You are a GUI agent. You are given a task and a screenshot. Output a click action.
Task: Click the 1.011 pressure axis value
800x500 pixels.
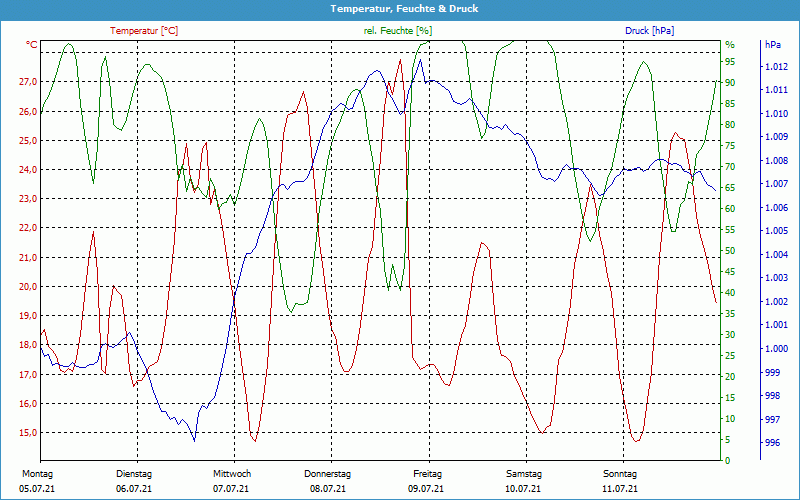(x=776, y=90)
